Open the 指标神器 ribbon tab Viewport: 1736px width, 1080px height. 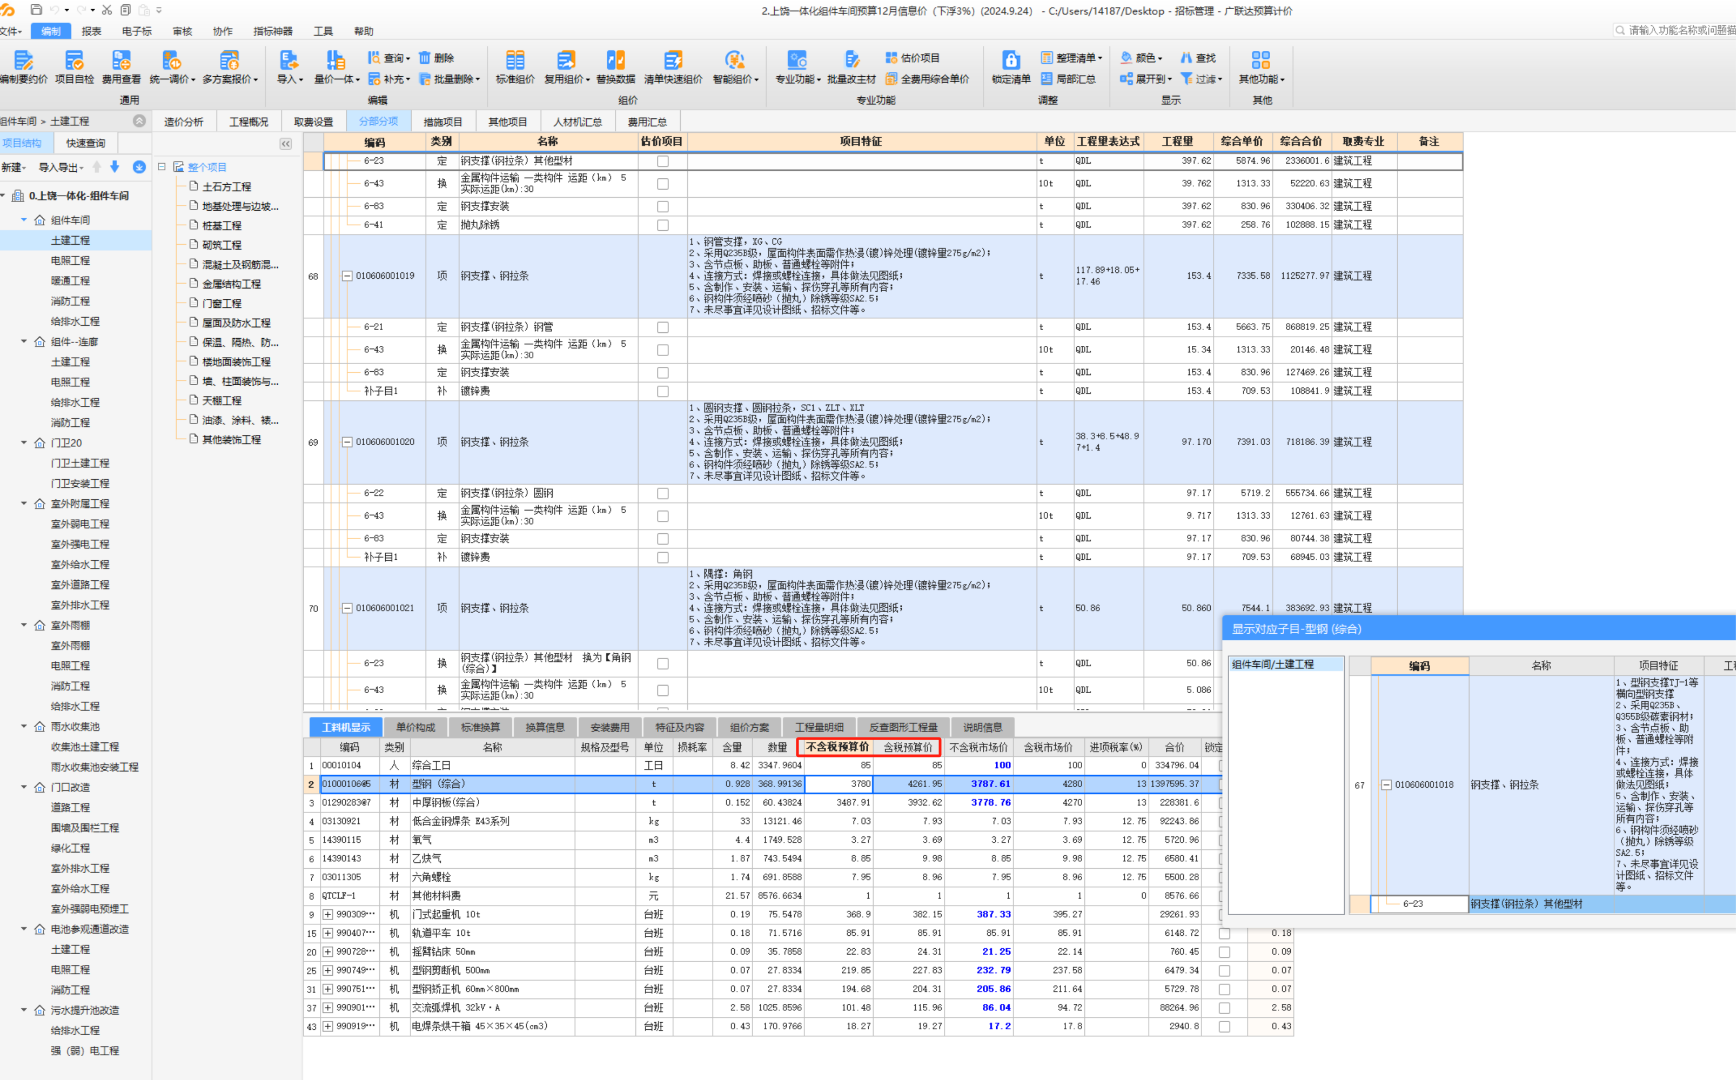click(273, 31)
